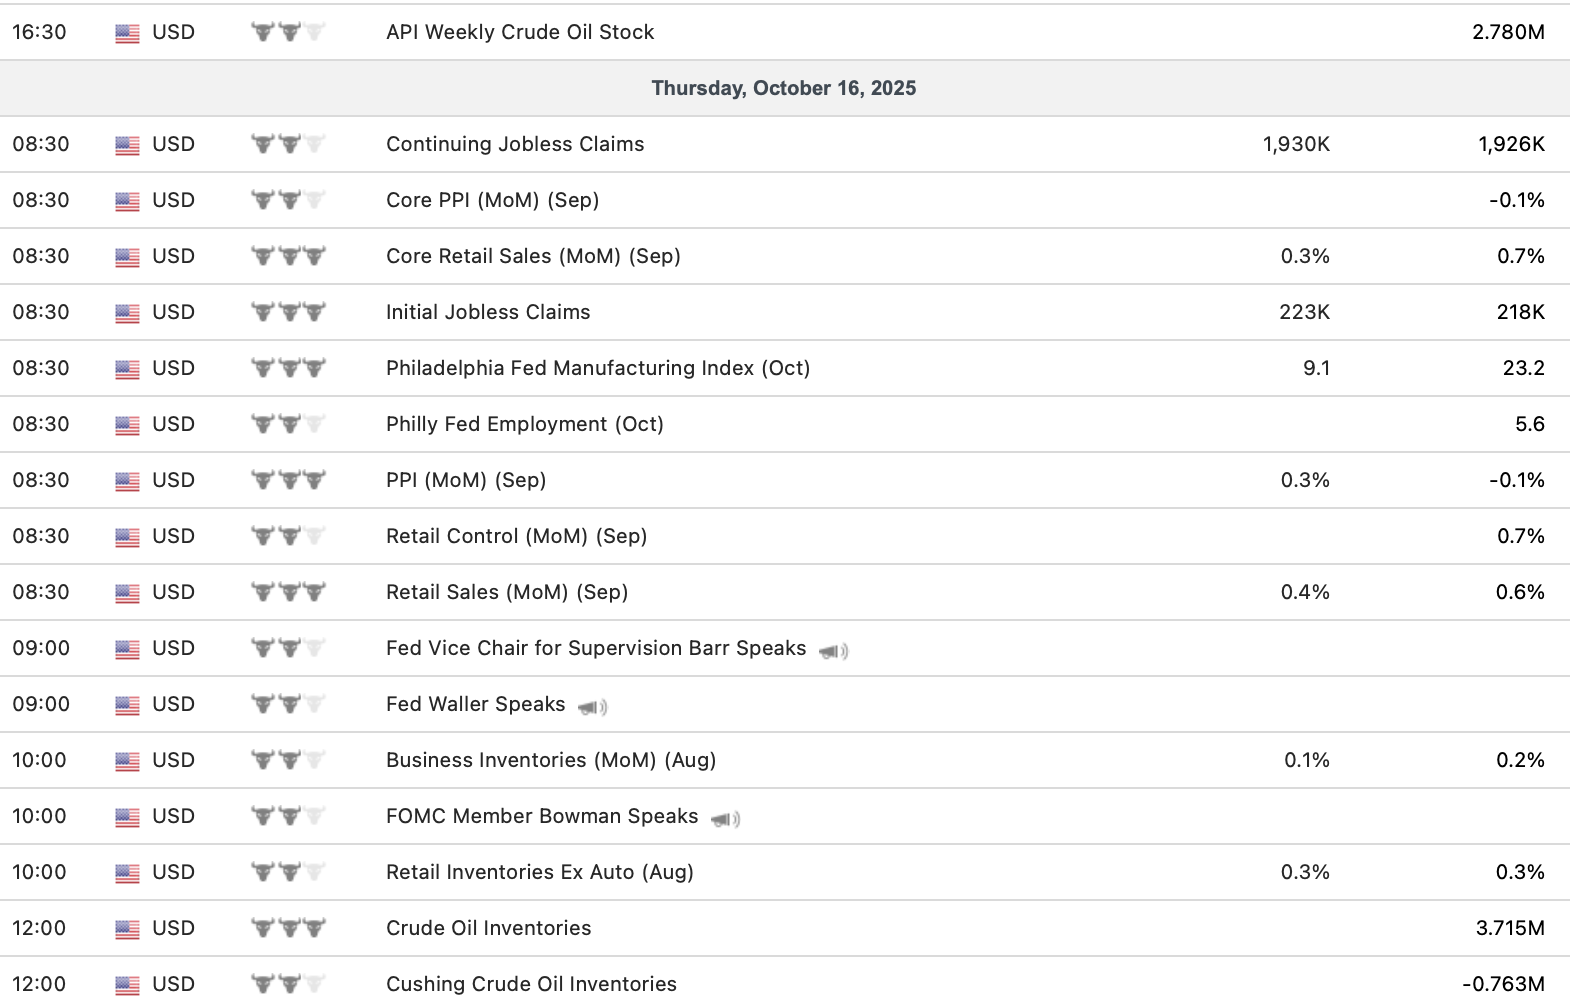
Task: Click Thursday, October 16, 2025 date header
Action: [x=783, y=88]
